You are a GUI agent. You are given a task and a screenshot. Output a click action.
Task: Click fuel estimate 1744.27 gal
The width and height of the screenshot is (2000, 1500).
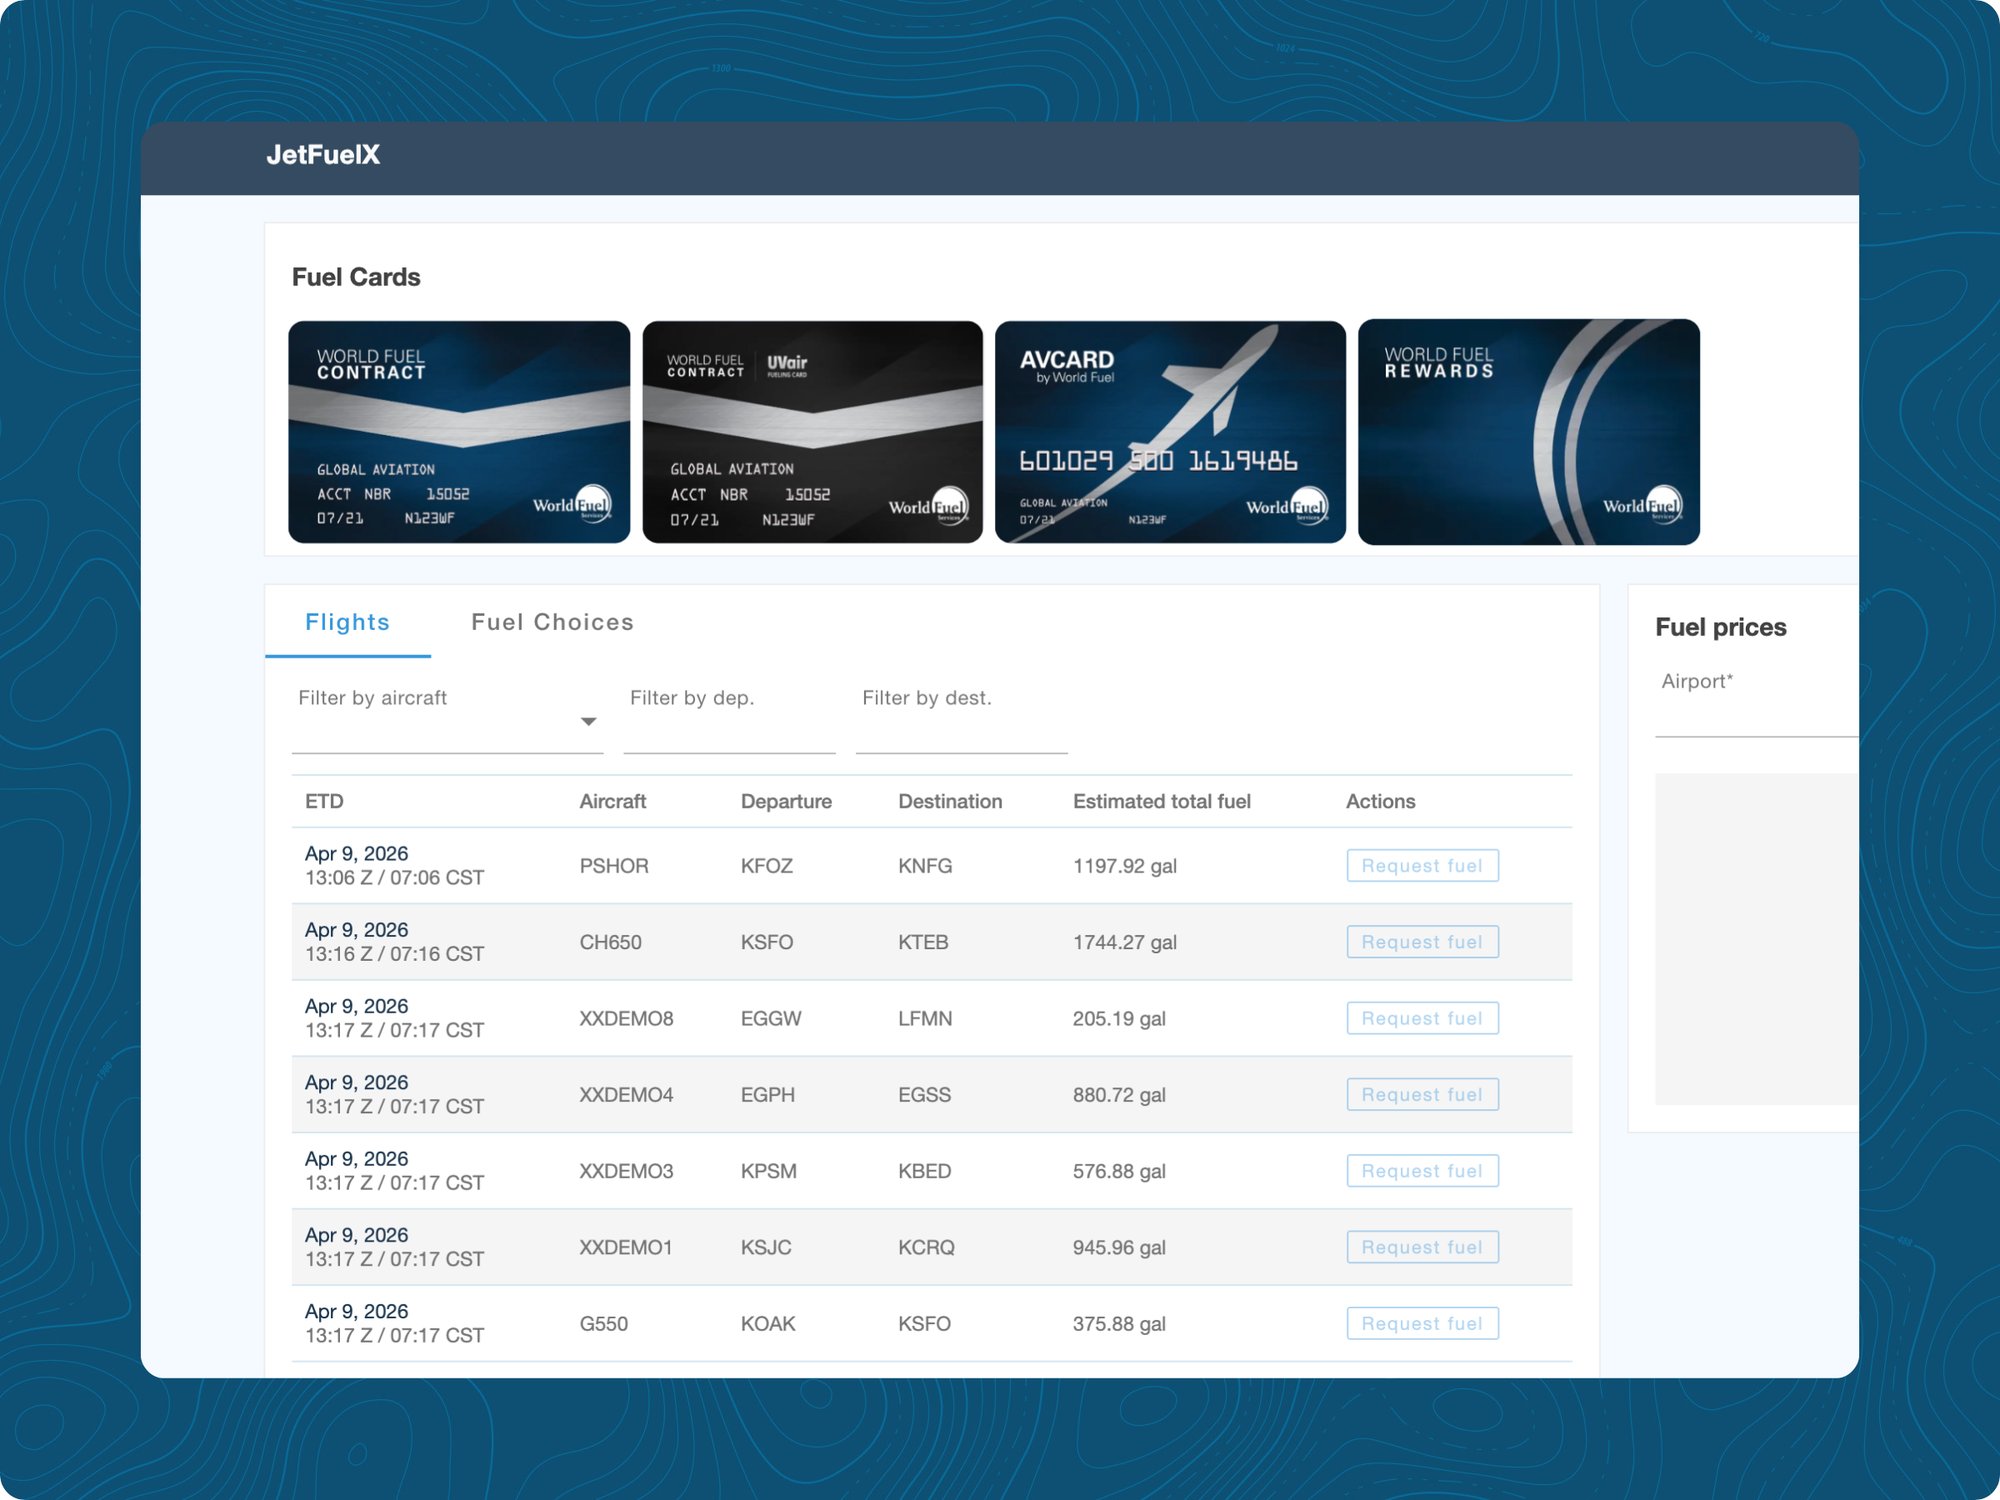[x=1125, y=942]
